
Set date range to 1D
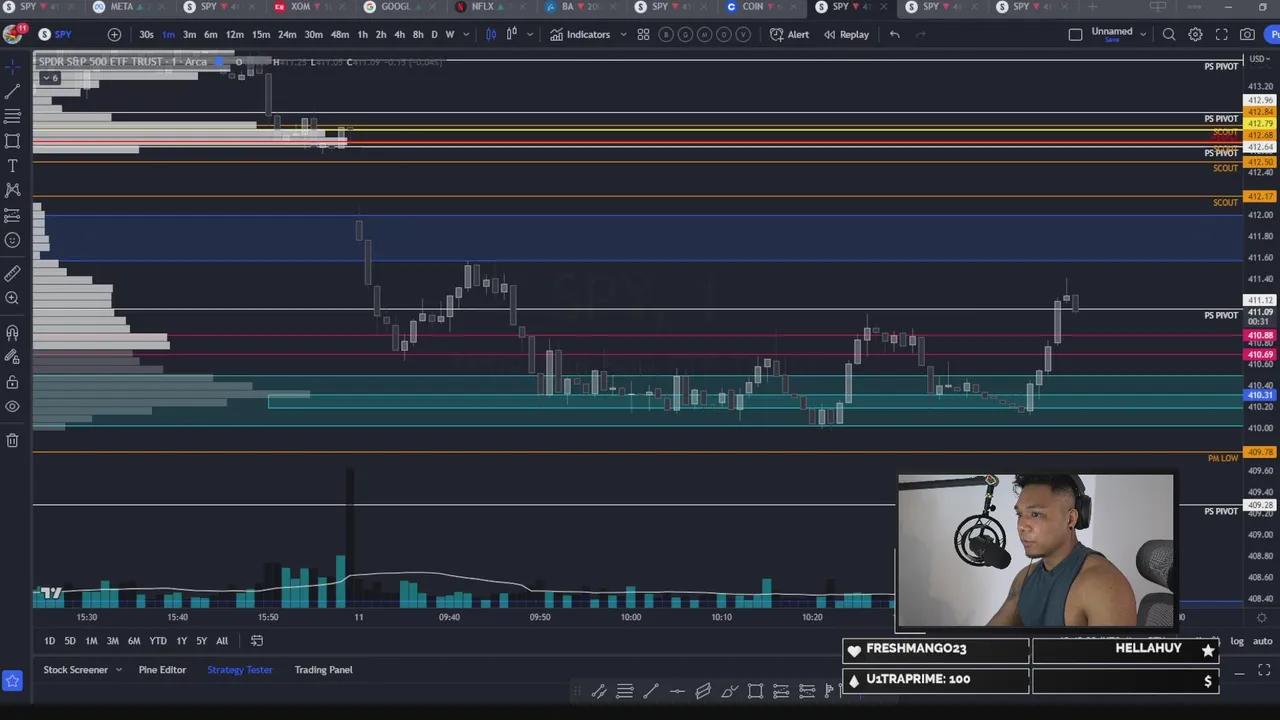click(x=49, y=641)
